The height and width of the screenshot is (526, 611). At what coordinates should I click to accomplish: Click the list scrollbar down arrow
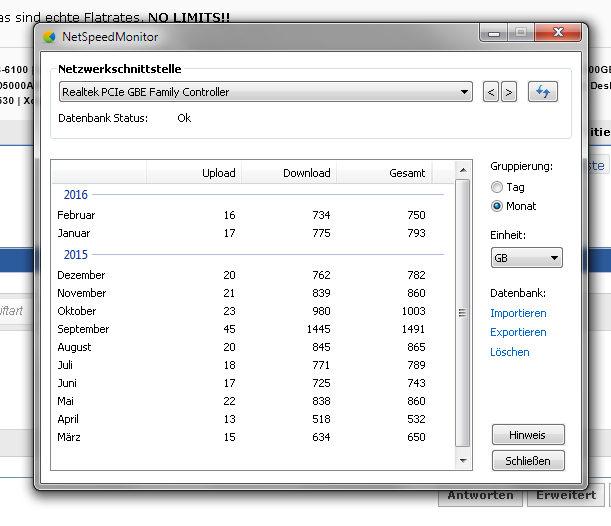(x=463, y=461)
